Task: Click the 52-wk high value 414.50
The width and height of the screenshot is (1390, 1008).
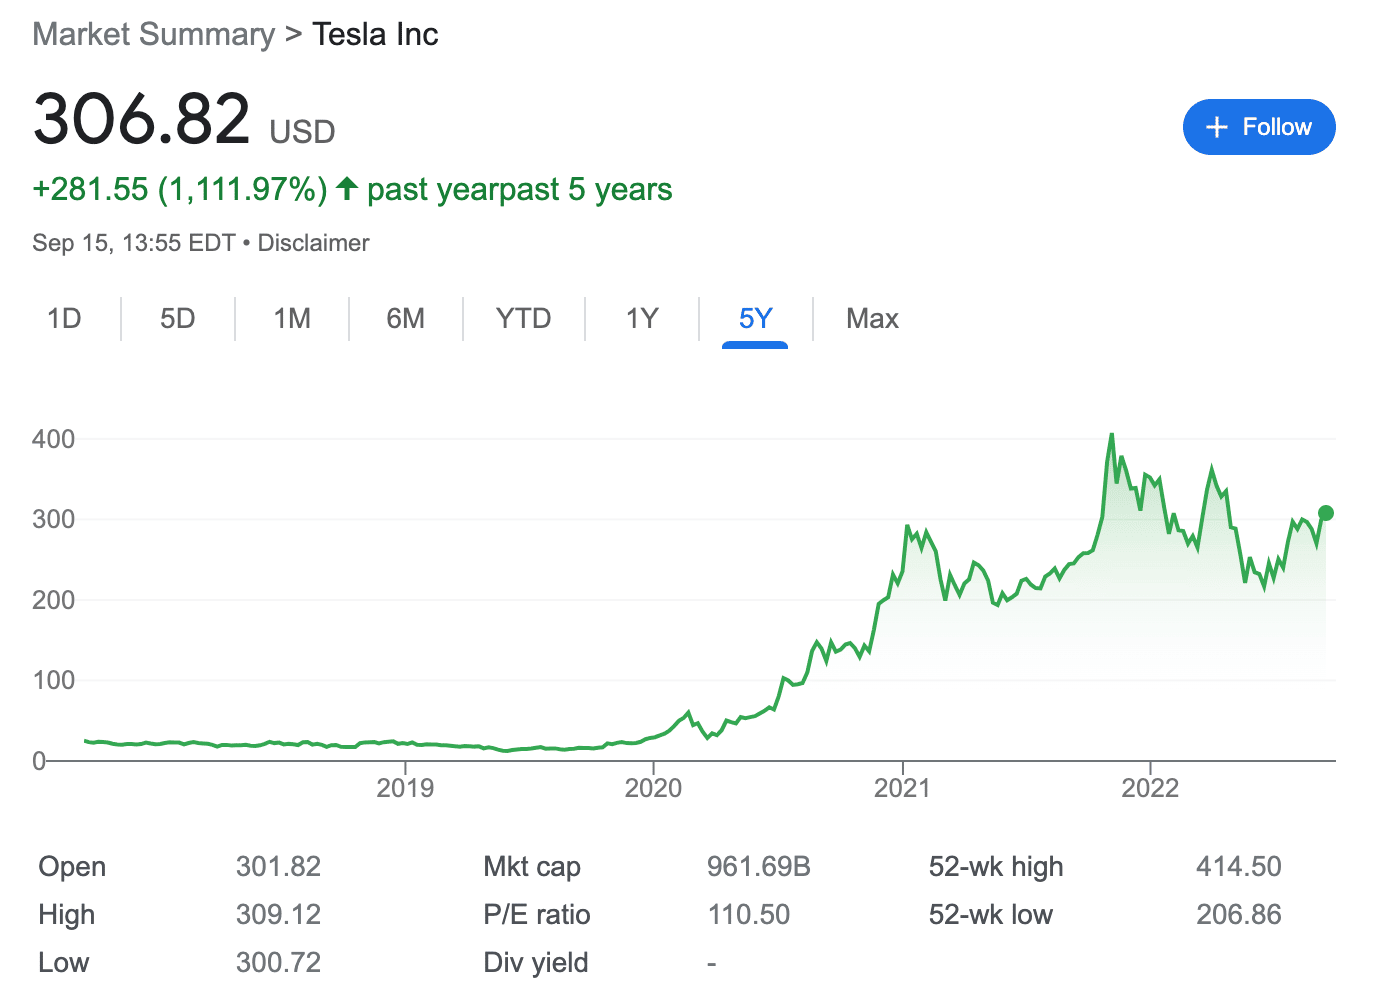Action: [x=1238, y=866]
